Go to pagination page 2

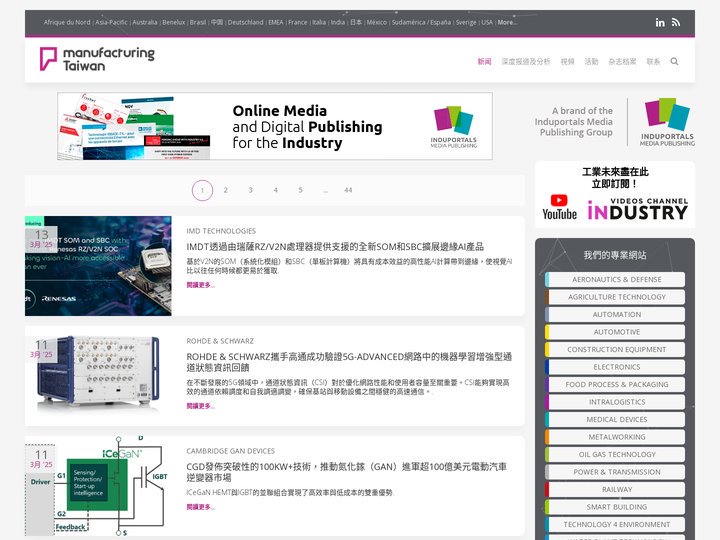(225, 190)
